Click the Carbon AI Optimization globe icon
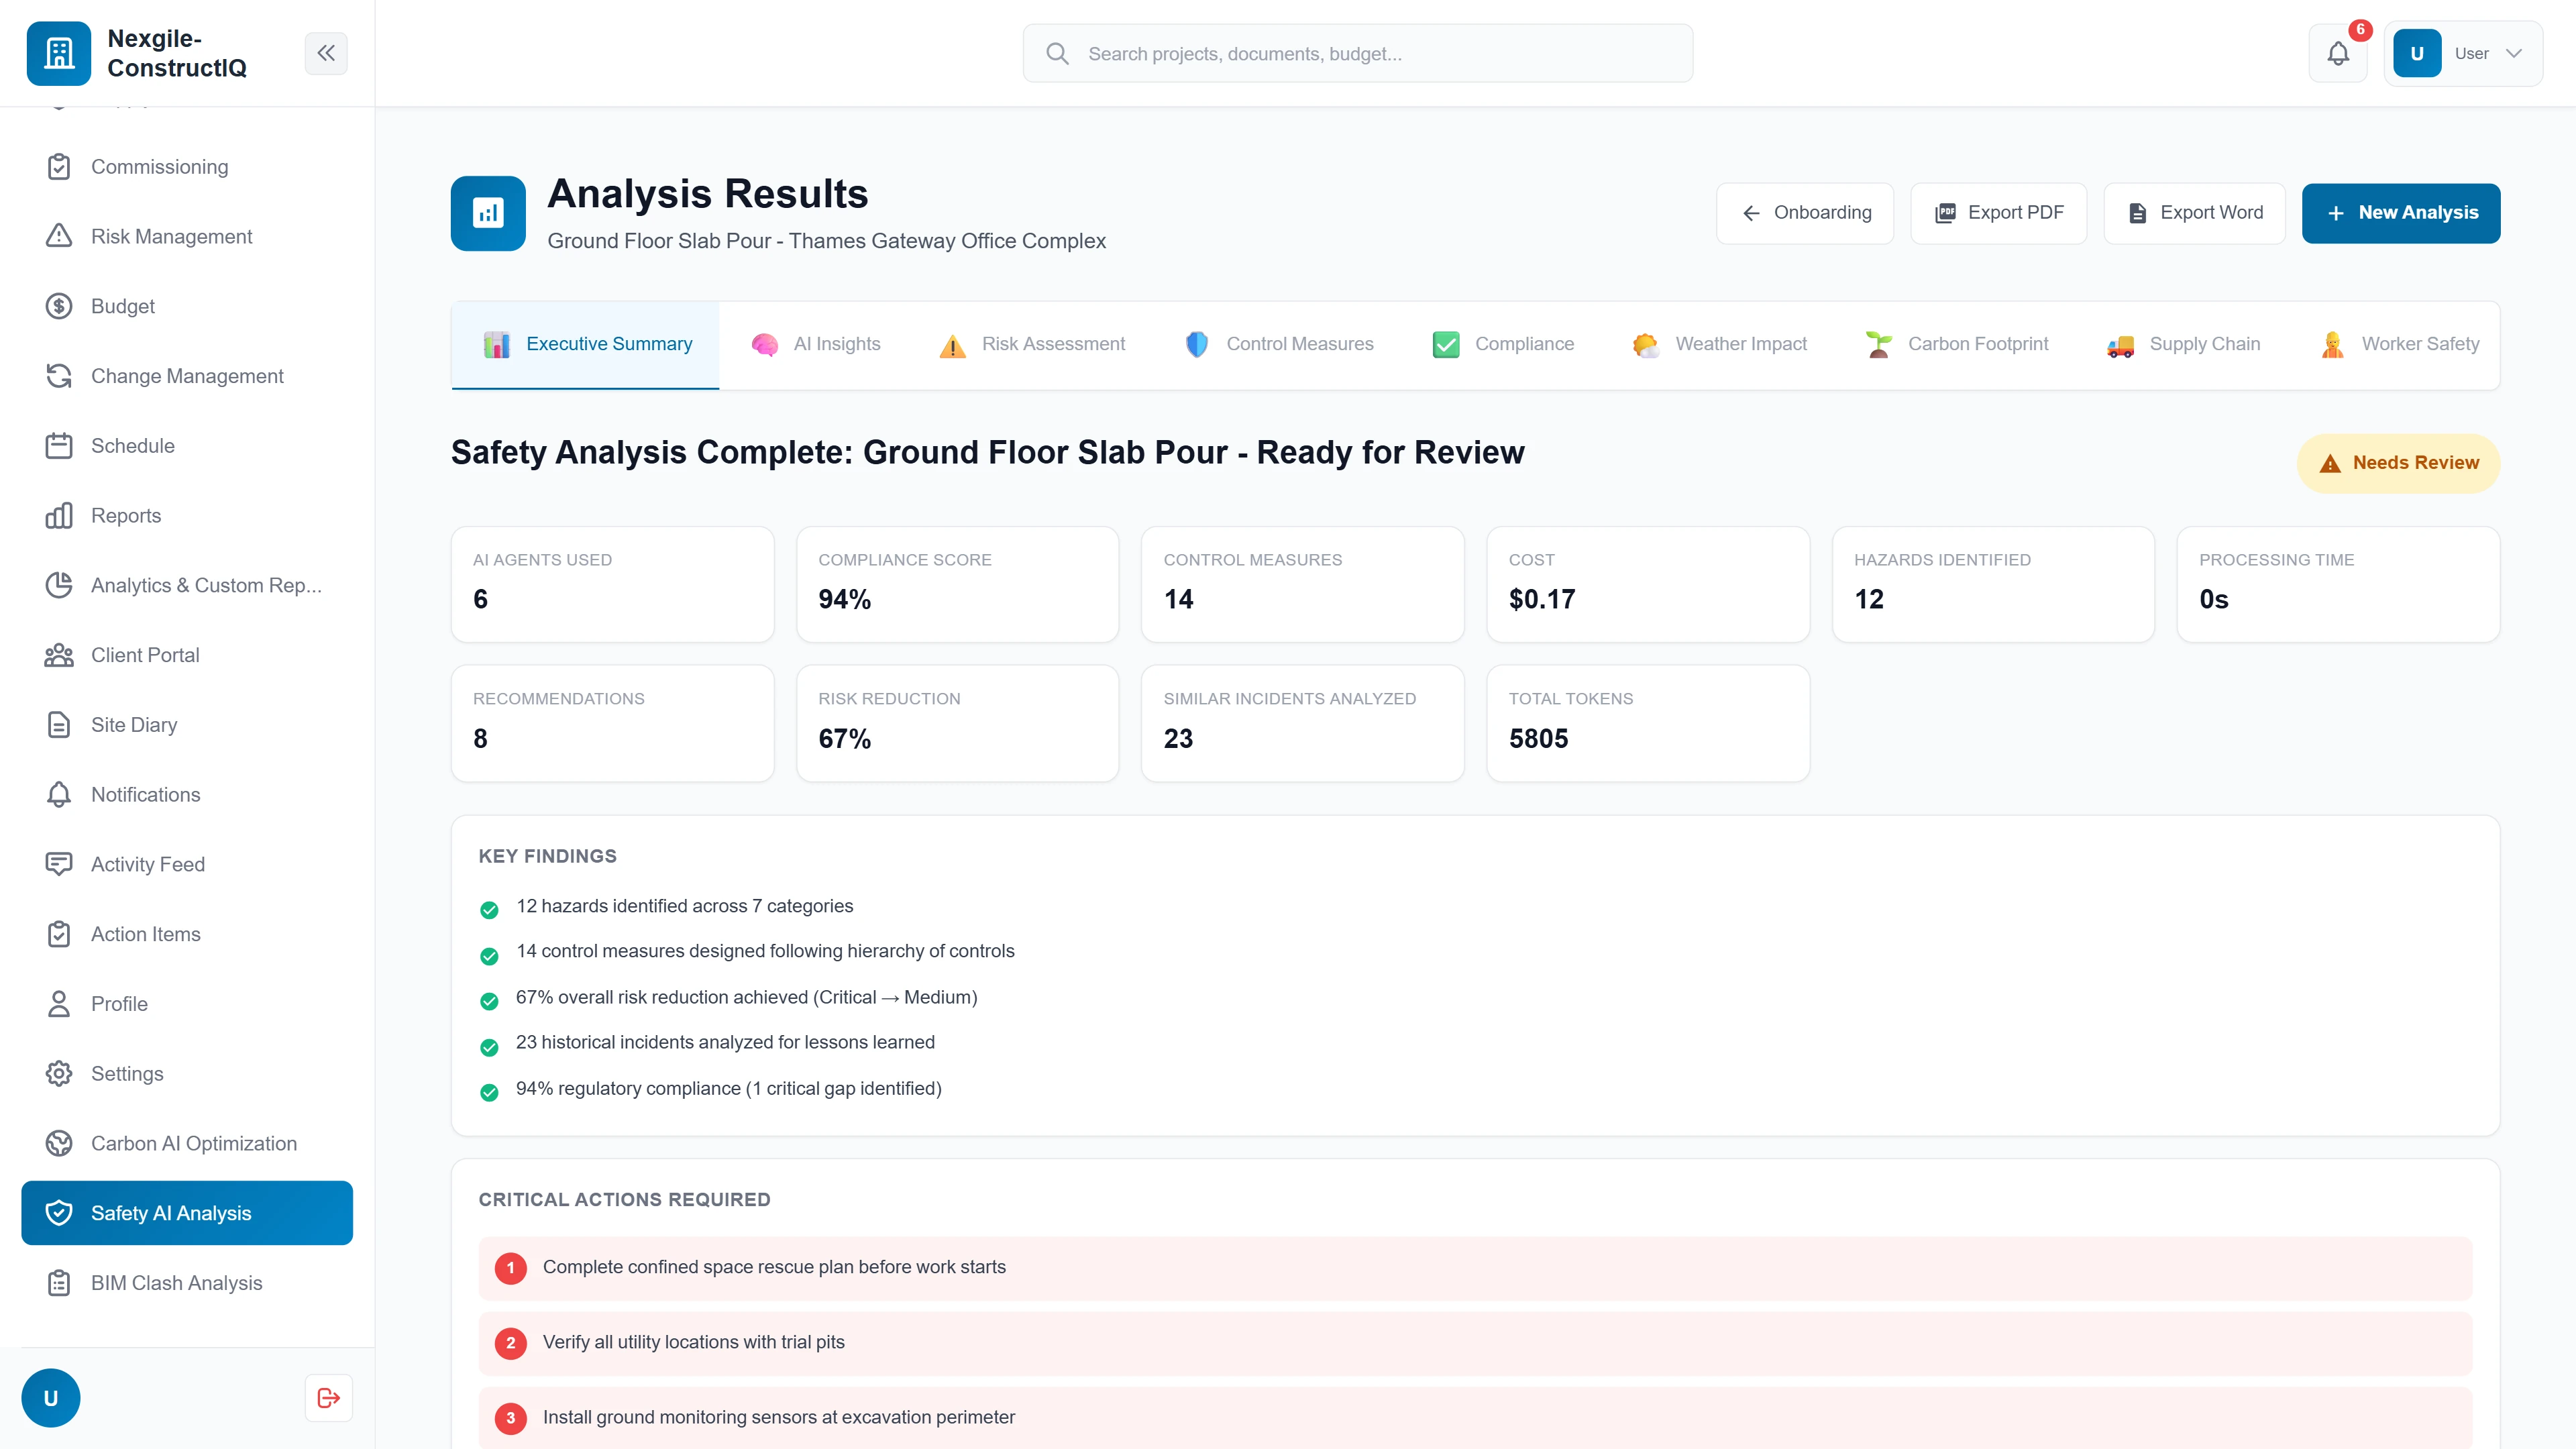The width and height of the screenshot is (2576, 1449). coord(58,1143)
